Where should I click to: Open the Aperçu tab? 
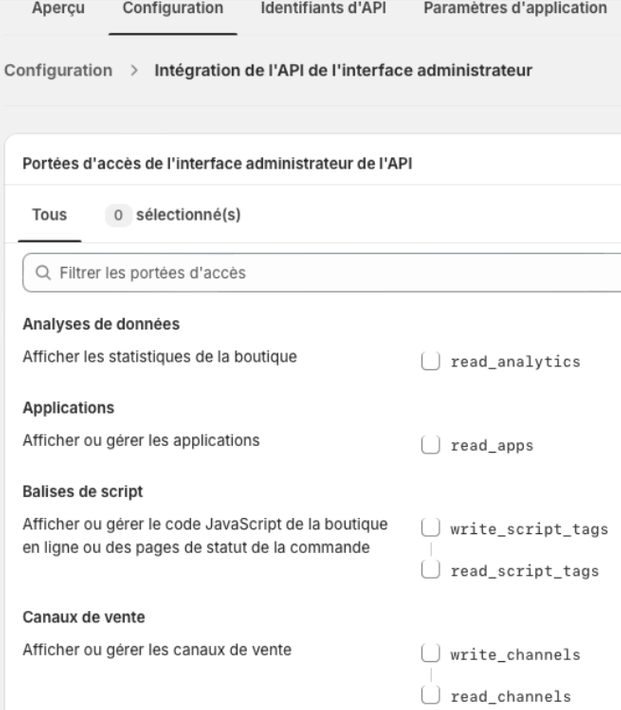[58, 8]
